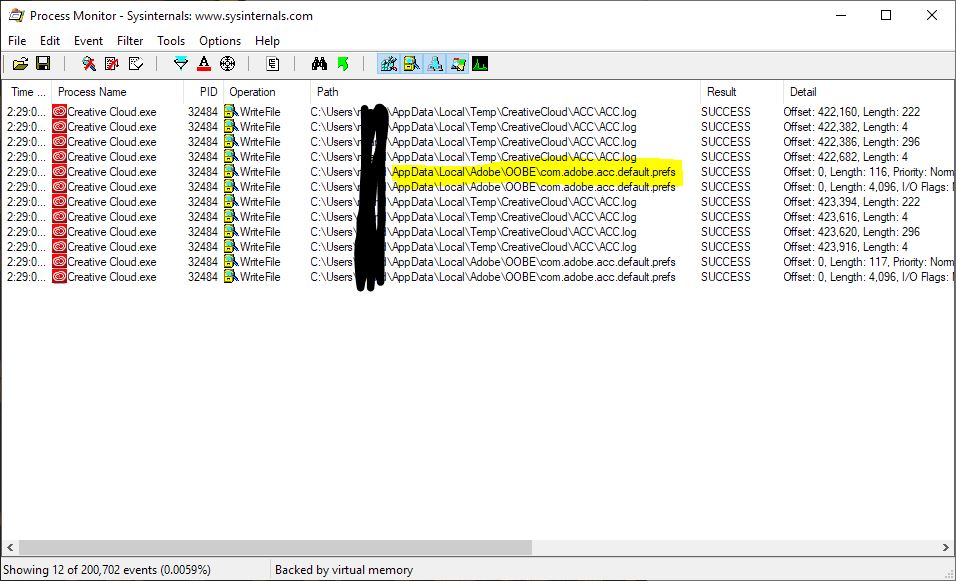Select row with Offset: 423,394, Length: 222
The width and height of the screenshot is (956, 581).
[479, 202]
